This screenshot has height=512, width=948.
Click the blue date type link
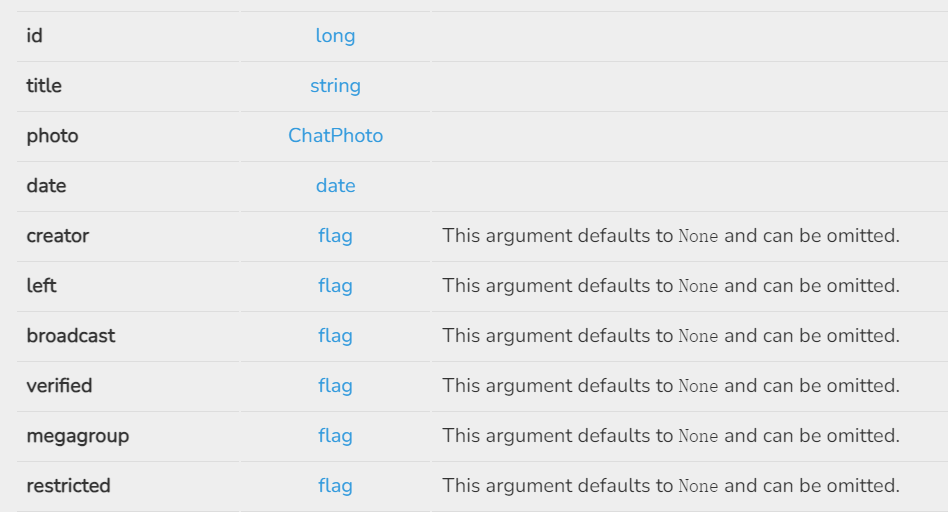click(x=335, y=186)
